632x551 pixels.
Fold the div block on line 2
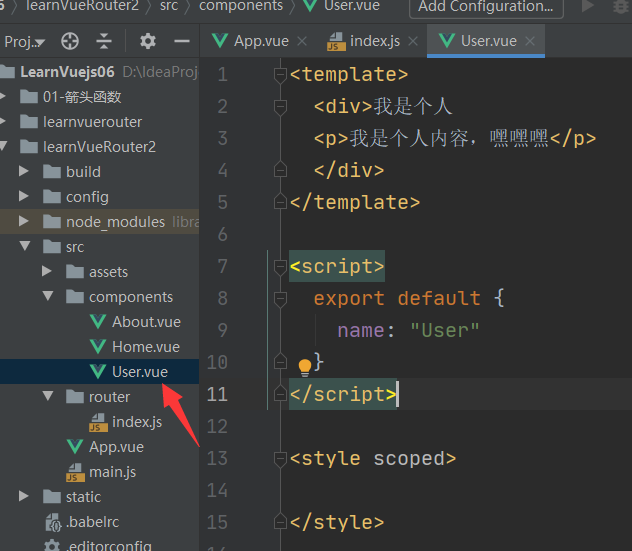(280, 107)
